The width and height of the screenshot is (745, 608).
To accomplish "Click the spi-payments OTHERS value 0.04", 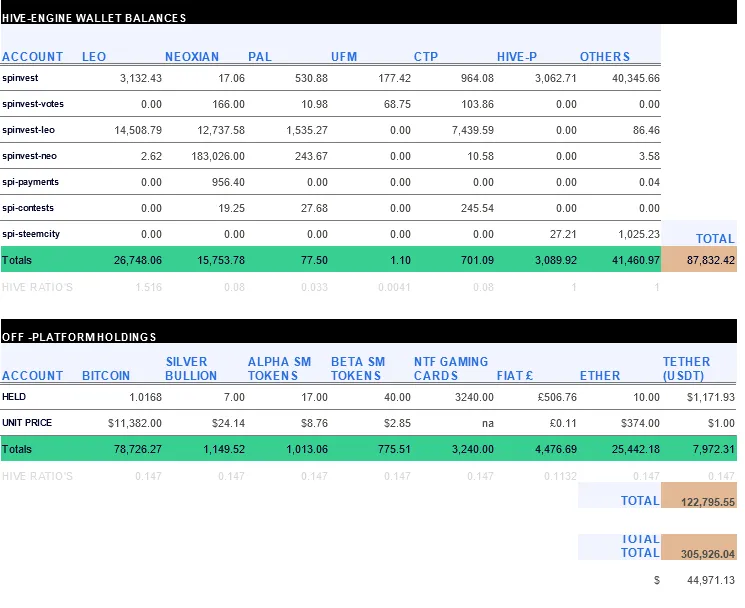I will pyautogui.click(x=649, y=182).
